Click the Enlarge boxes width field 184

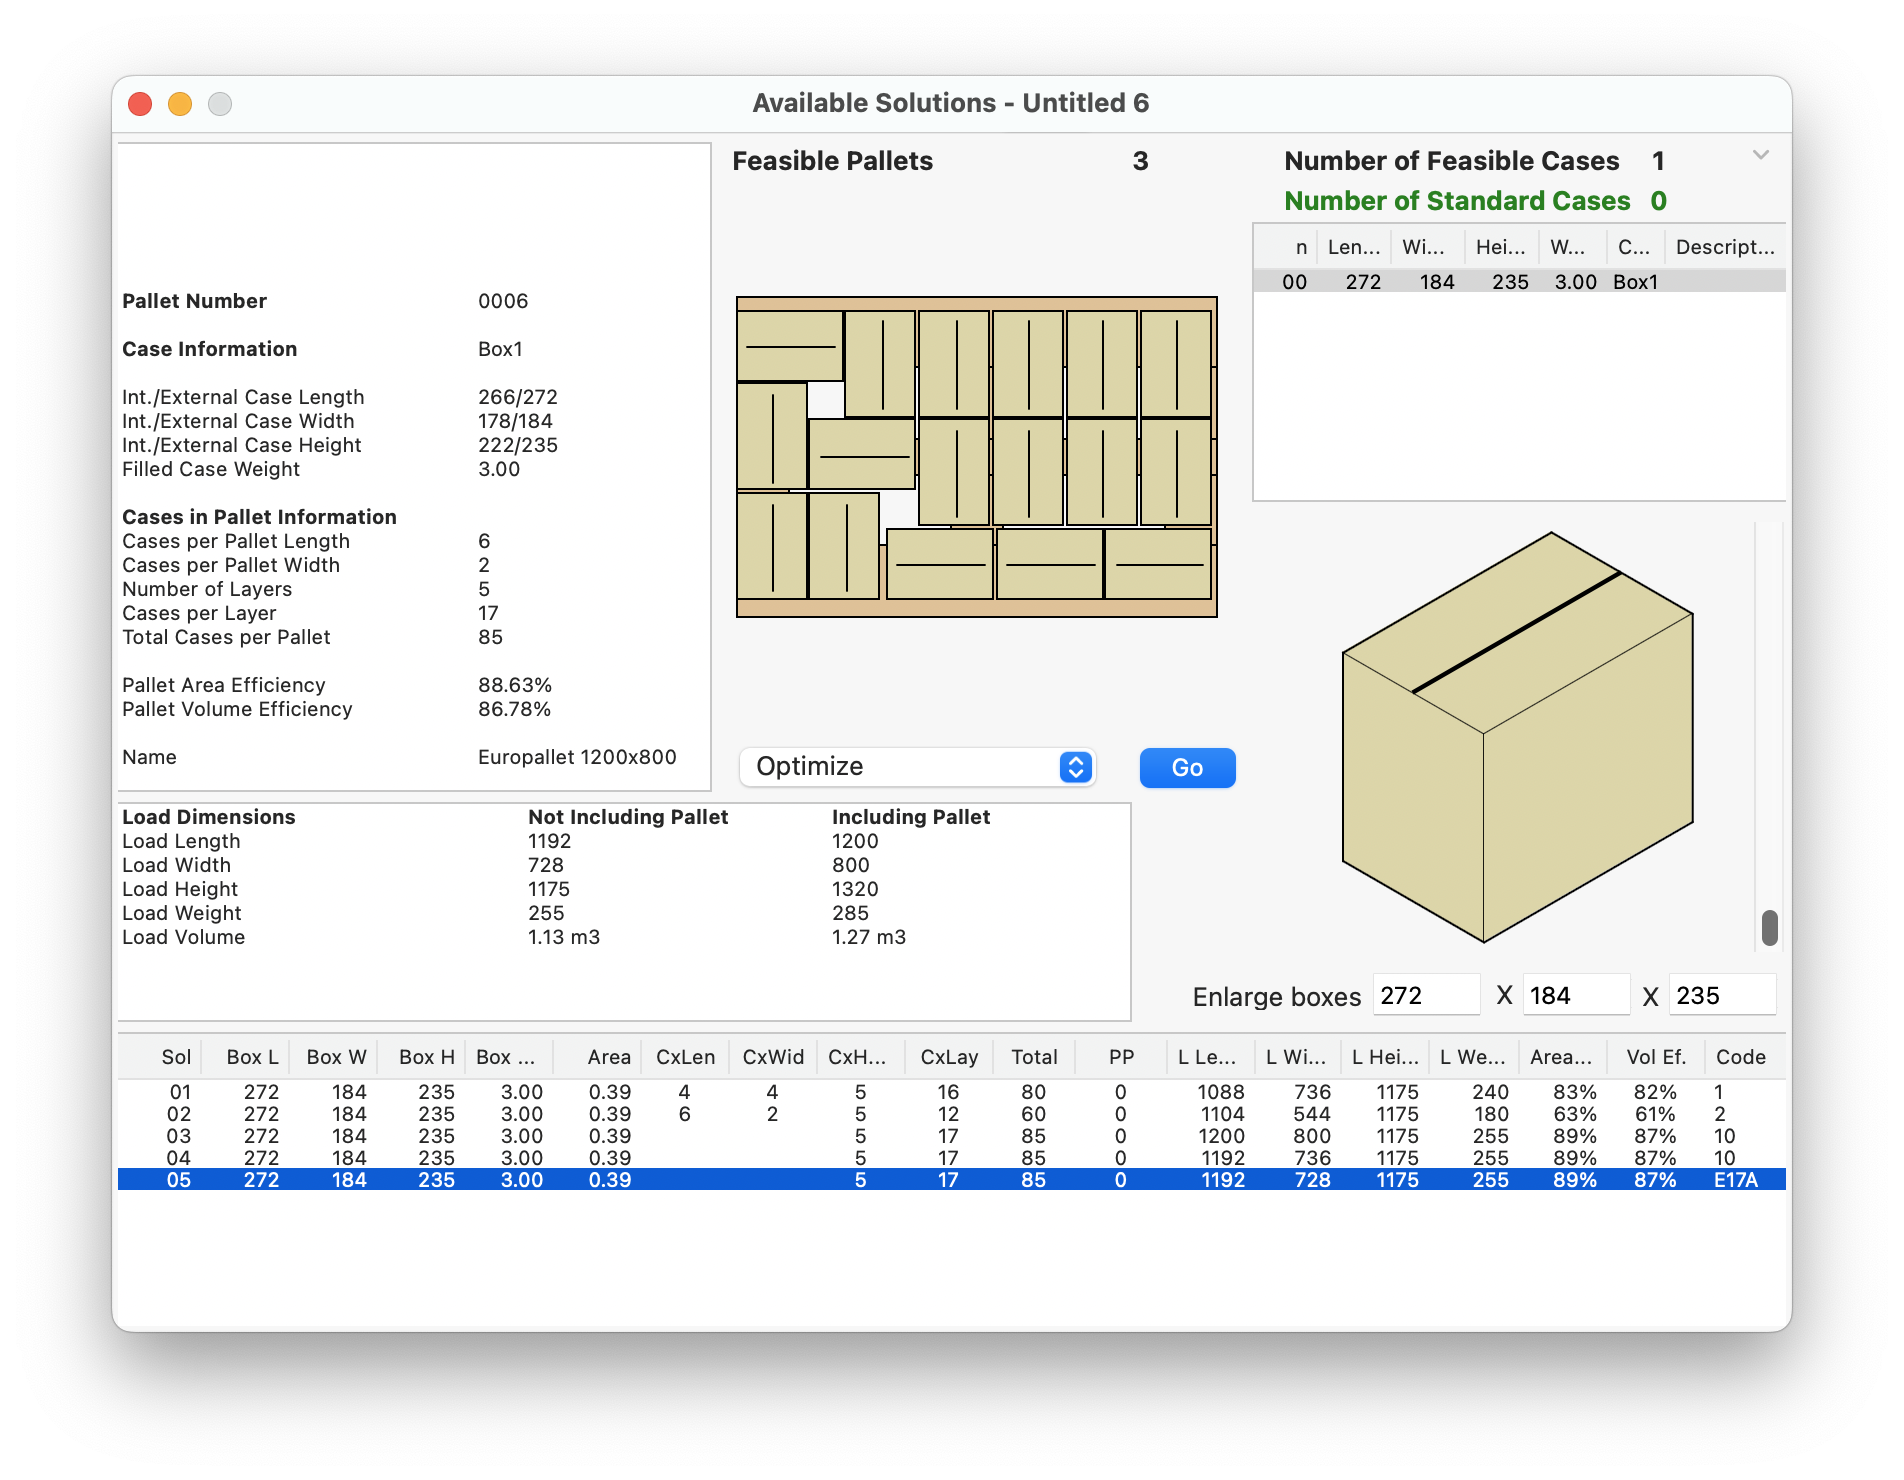click(1575, 995)
